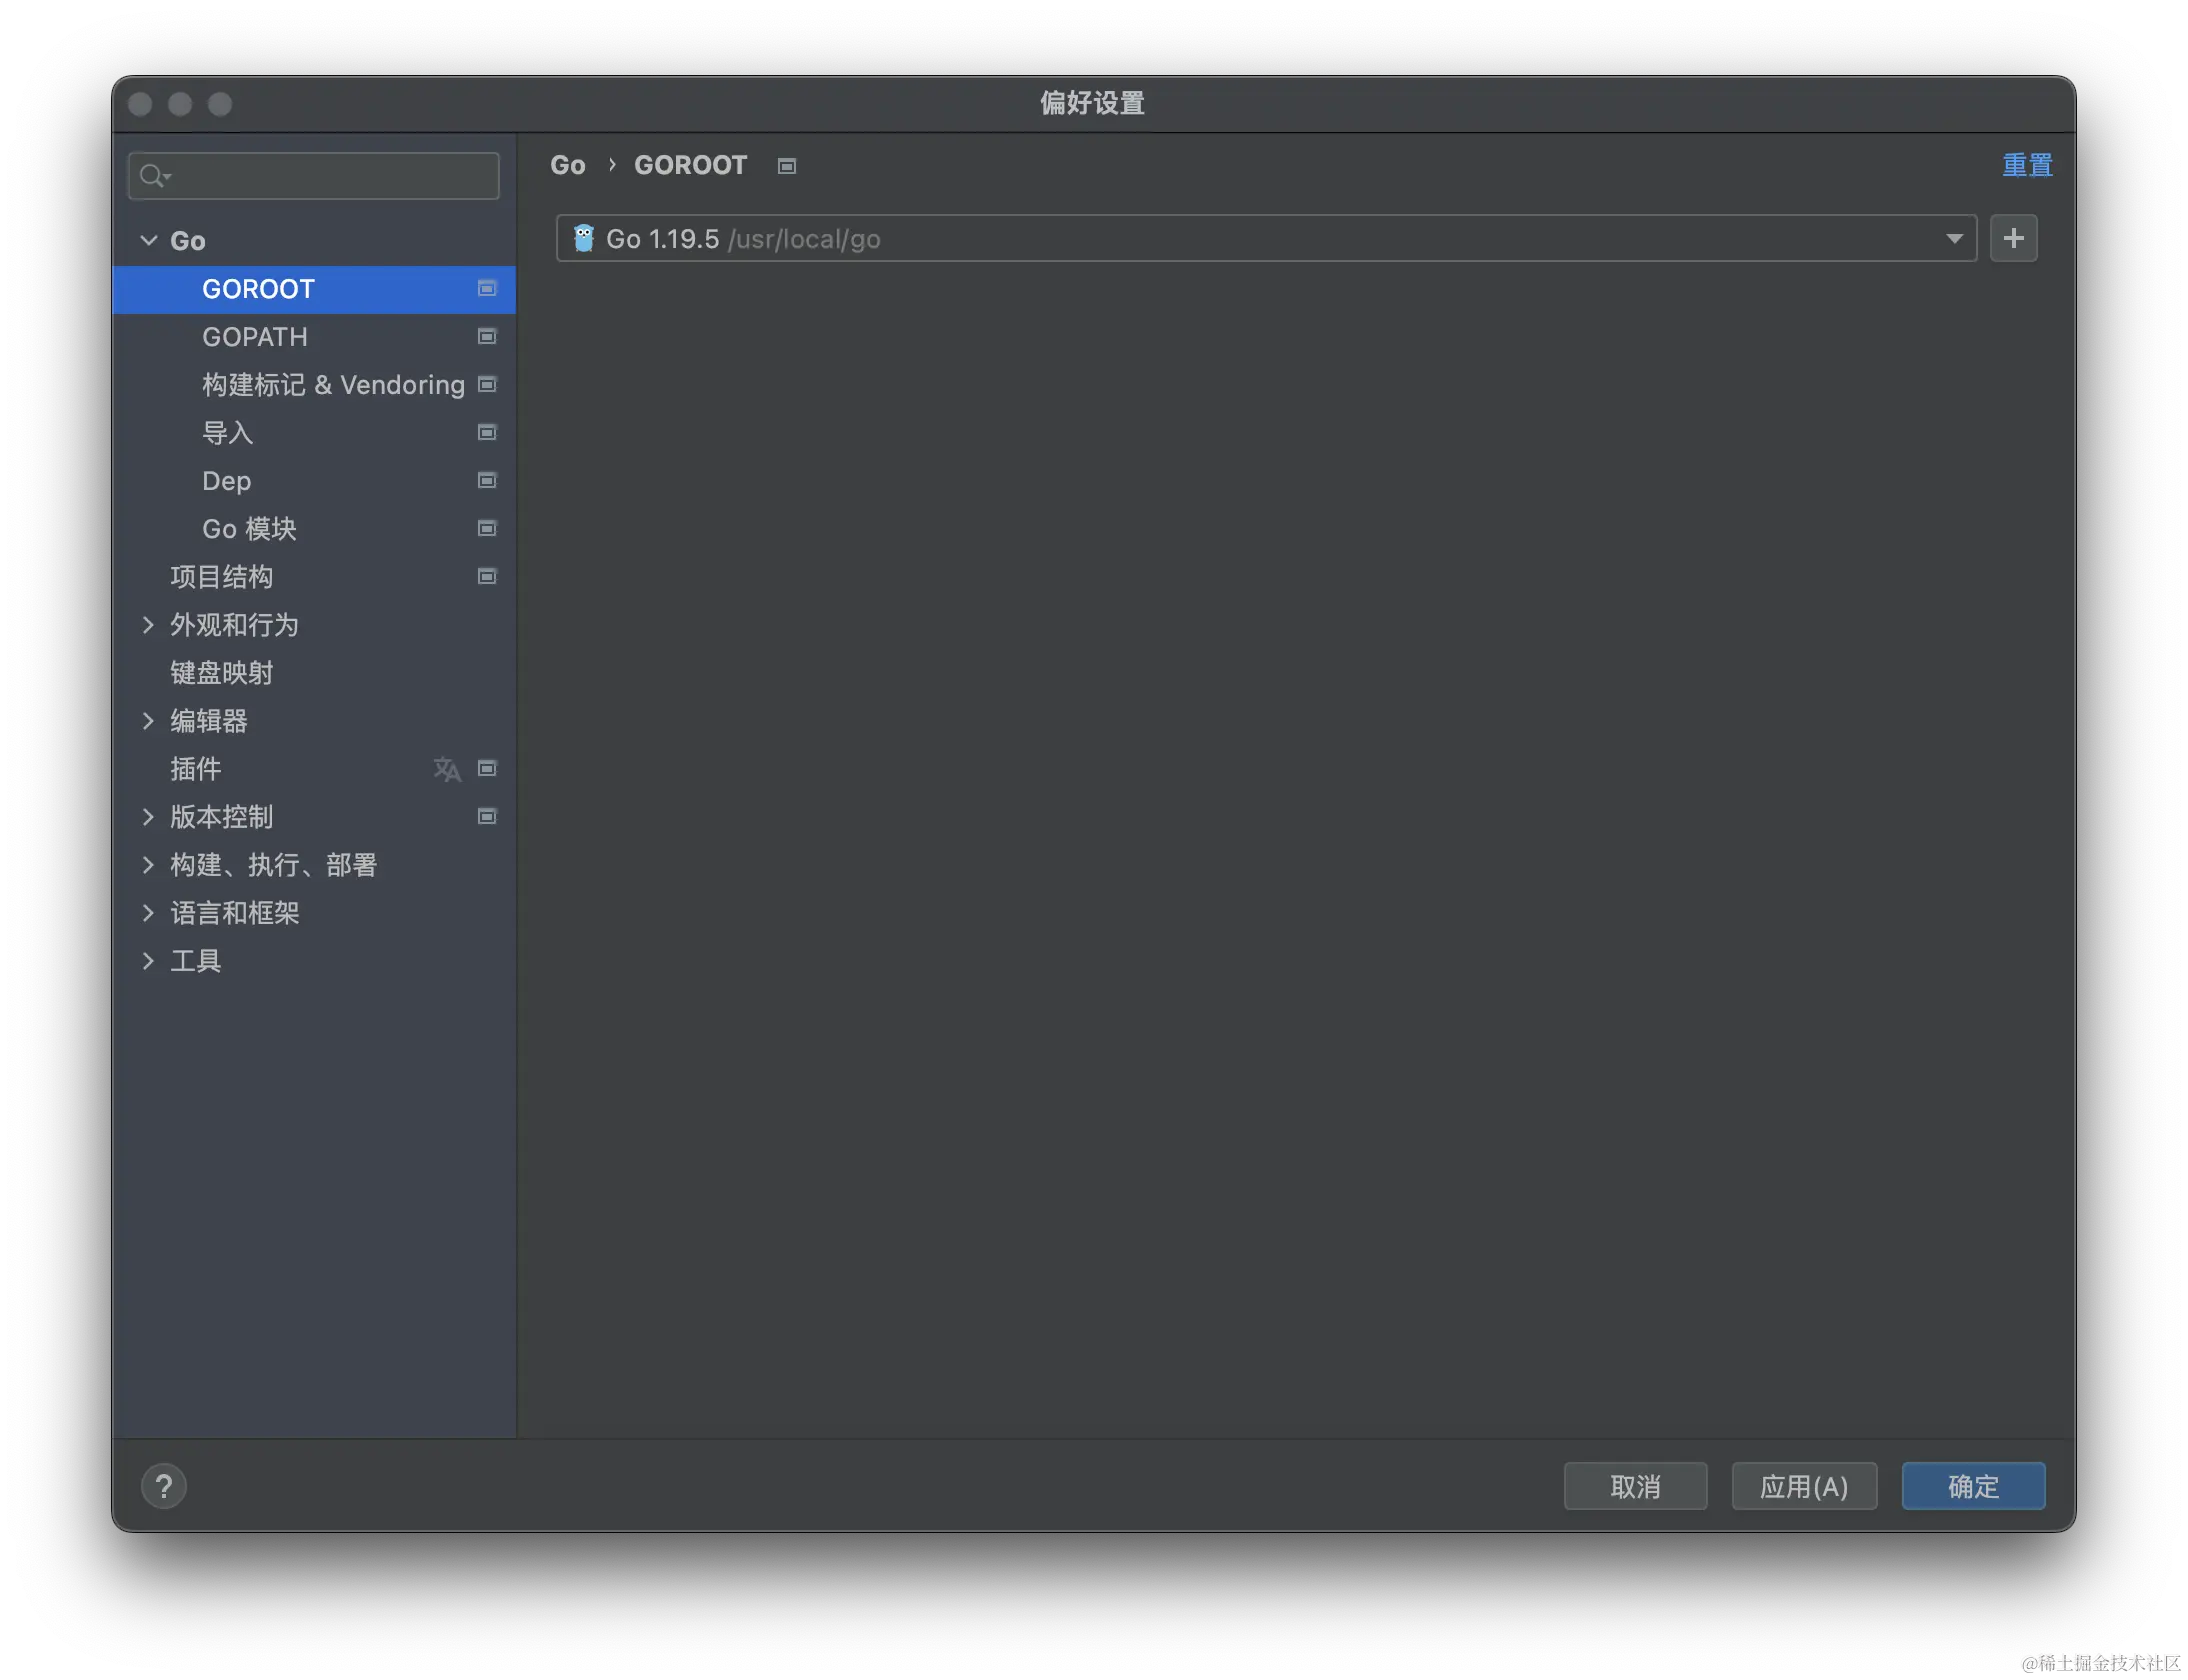The image size is (2188, 1680).
Task: Expand the 版本控制 section
Action: coord(149,817)
